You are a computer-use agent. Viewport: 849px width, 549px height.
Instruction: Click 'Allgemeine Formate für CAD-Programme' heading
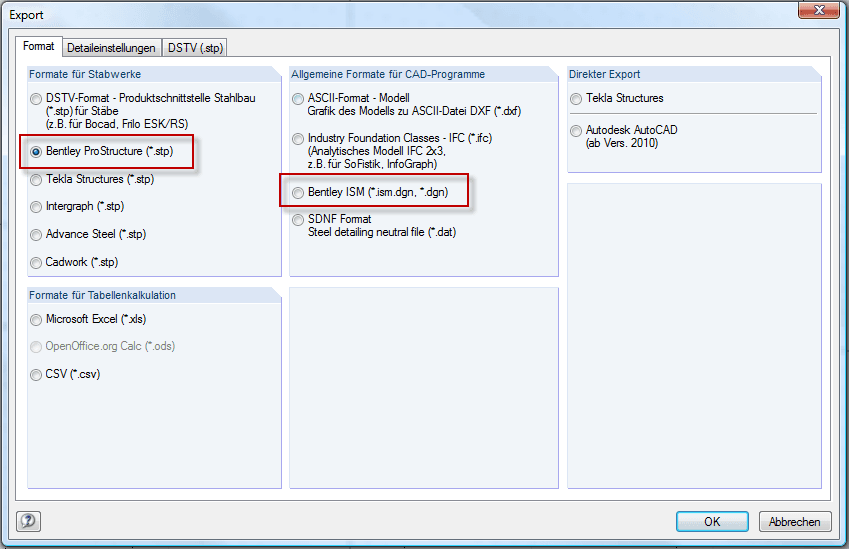[388, 74]
